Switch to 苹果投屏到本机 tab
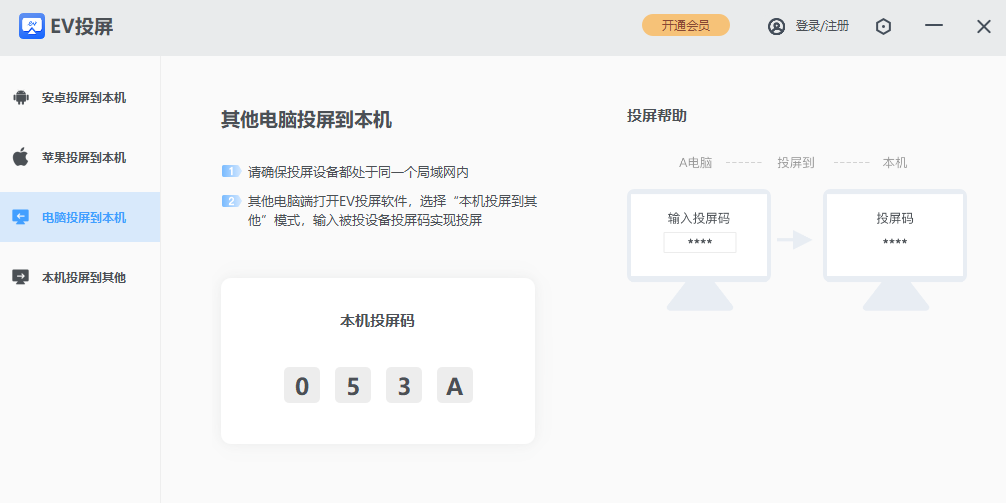 (84, 158)
